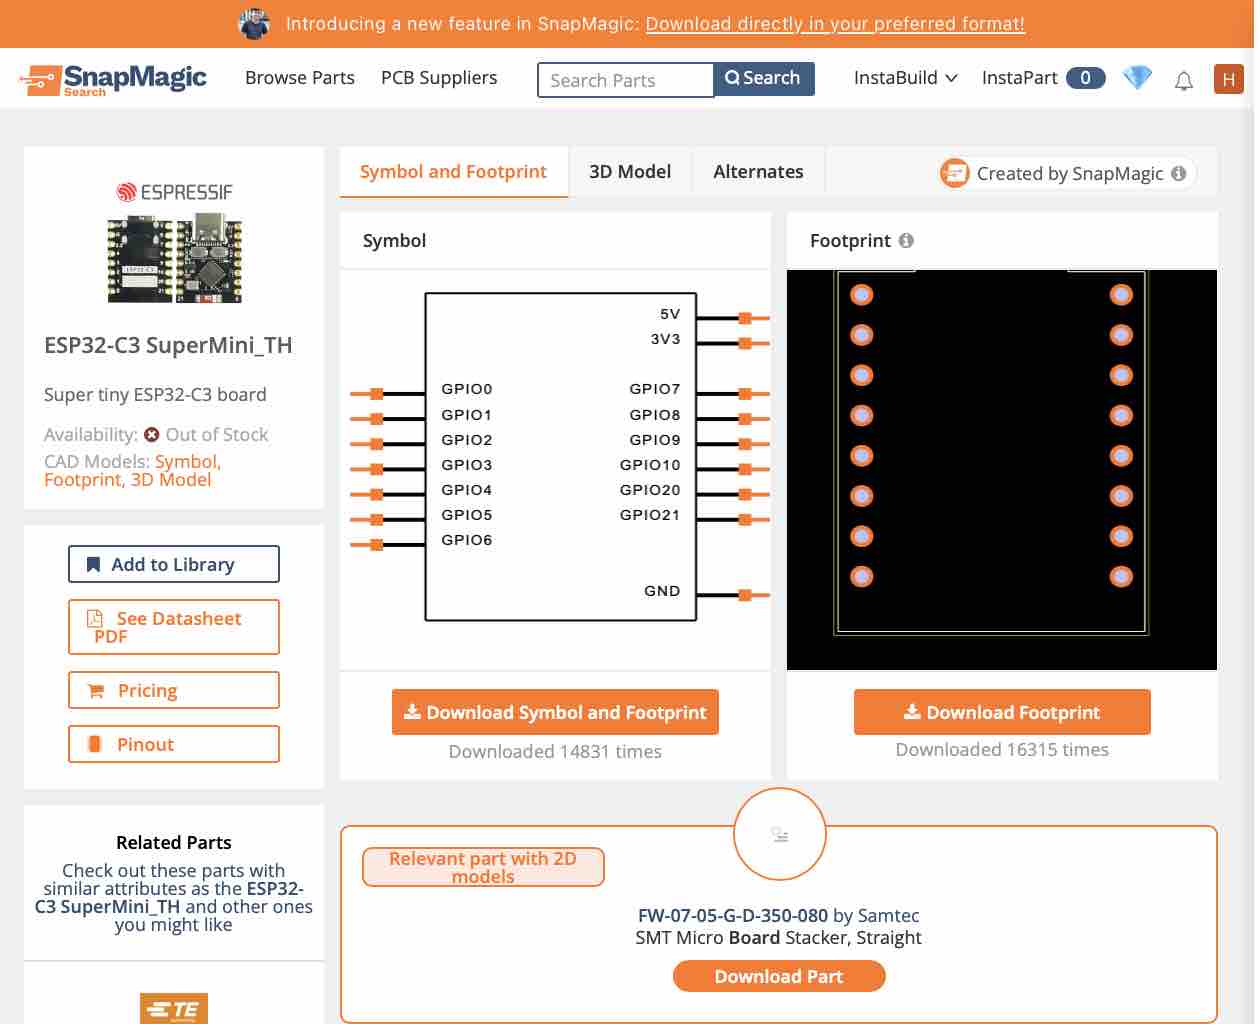Open PCB Suppliers in the navigation
1260x1024 pixels.
439,78
